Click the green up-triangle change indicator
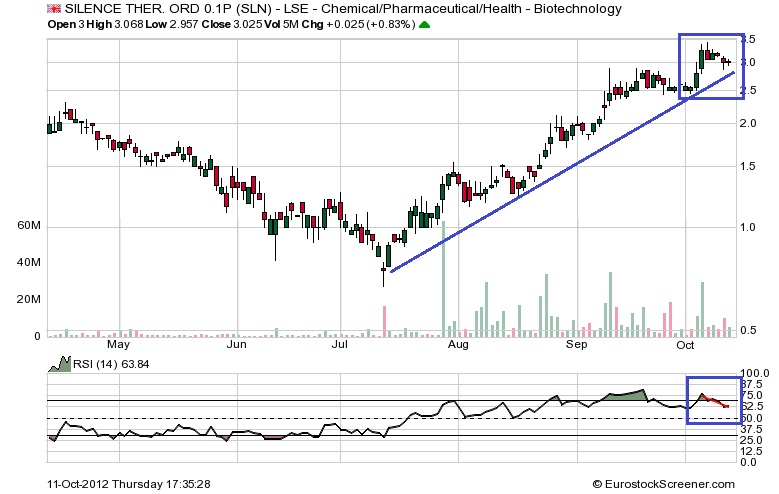The image size is (779, 494). tap(424, 24)
